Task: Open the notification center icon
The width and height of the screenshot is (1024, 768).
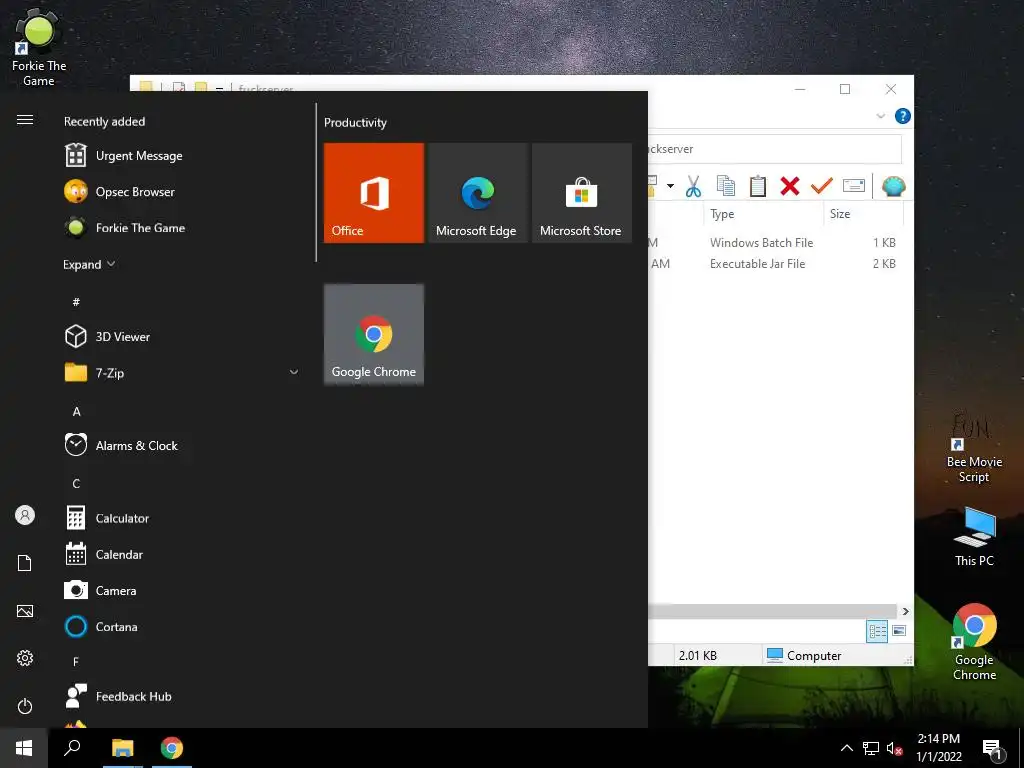Action: tap(992, 748)
